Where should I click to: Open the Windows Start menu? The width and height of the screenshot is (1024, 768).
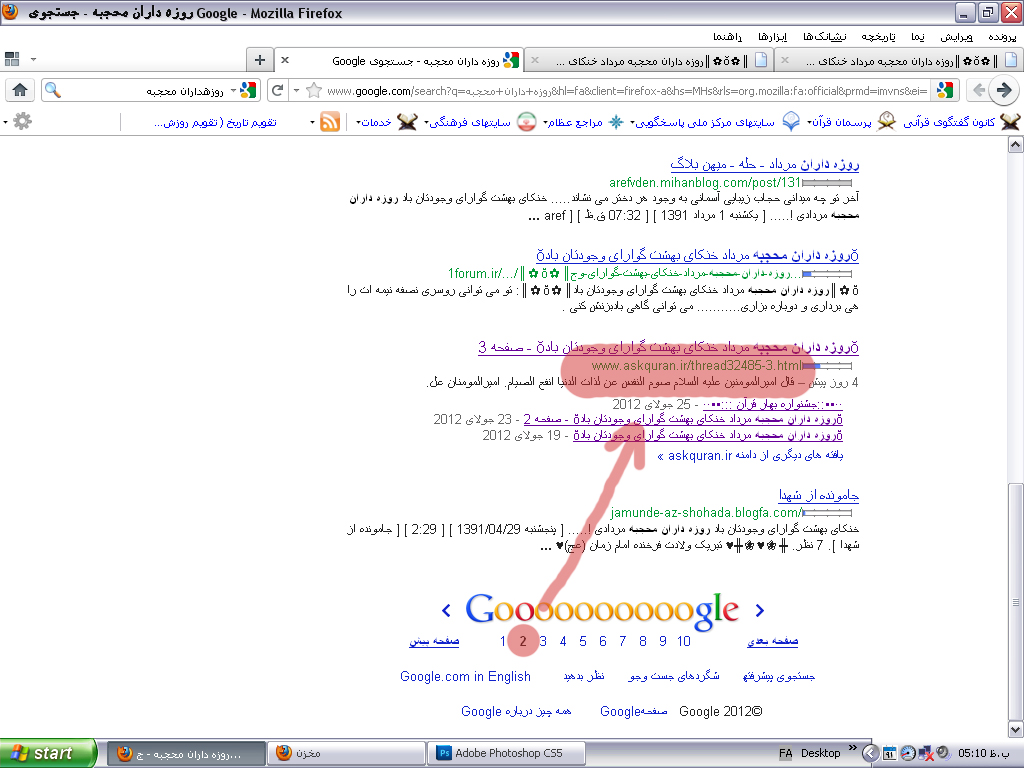pyautogui.click(x=48, y=753)
